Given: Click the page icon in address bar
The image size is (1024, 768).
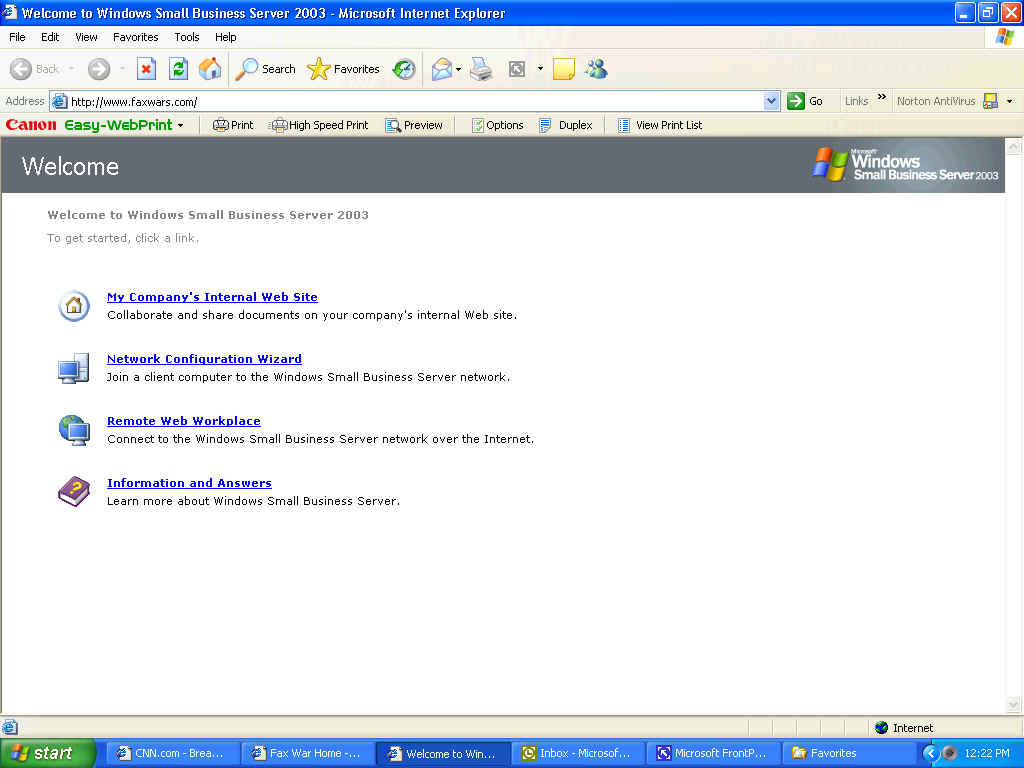Looking at the screenshot, I should pyautogui.click(x=59, y=101).
